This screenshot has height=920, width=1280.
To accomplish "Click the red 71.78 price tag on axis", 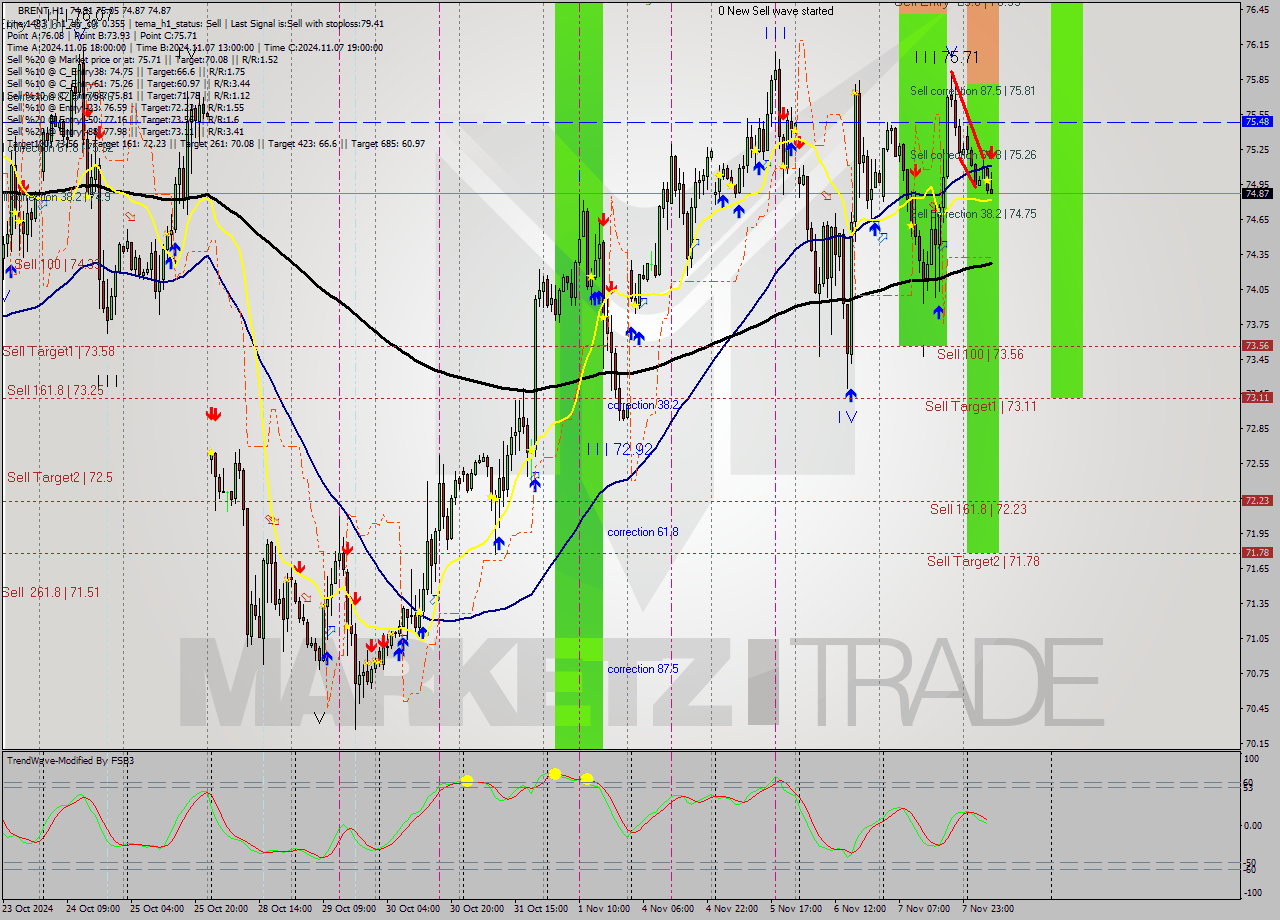I will [x=1256, y=552].
